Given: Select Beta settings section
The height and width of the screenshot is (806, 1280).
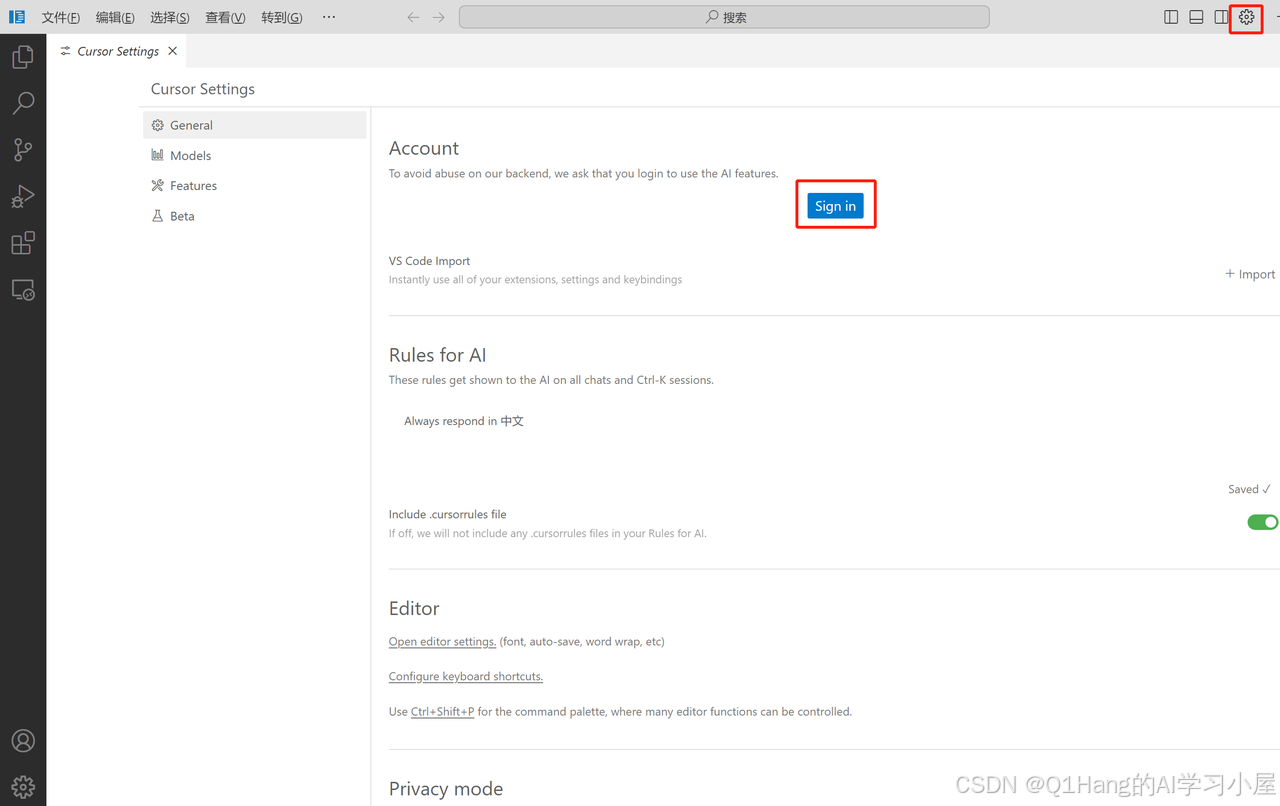Looking at the screenshot, I should [255, 215].
